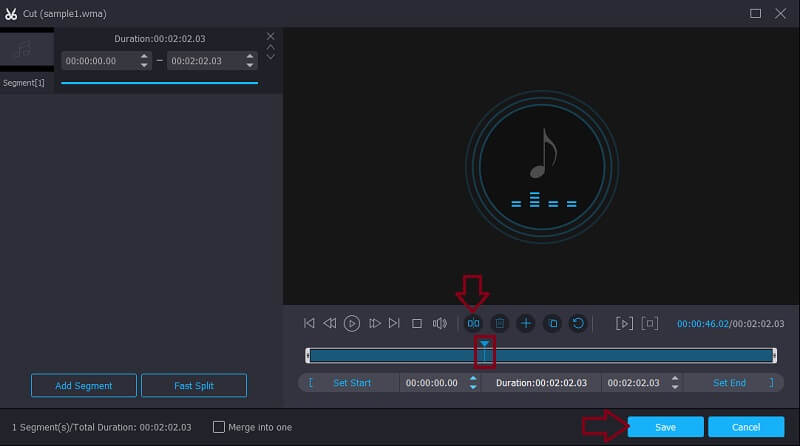Viewport: 800px width, 446px height.
Task: Increase the timeline end time with the up arrow
Action: click(x=675, y=379)
